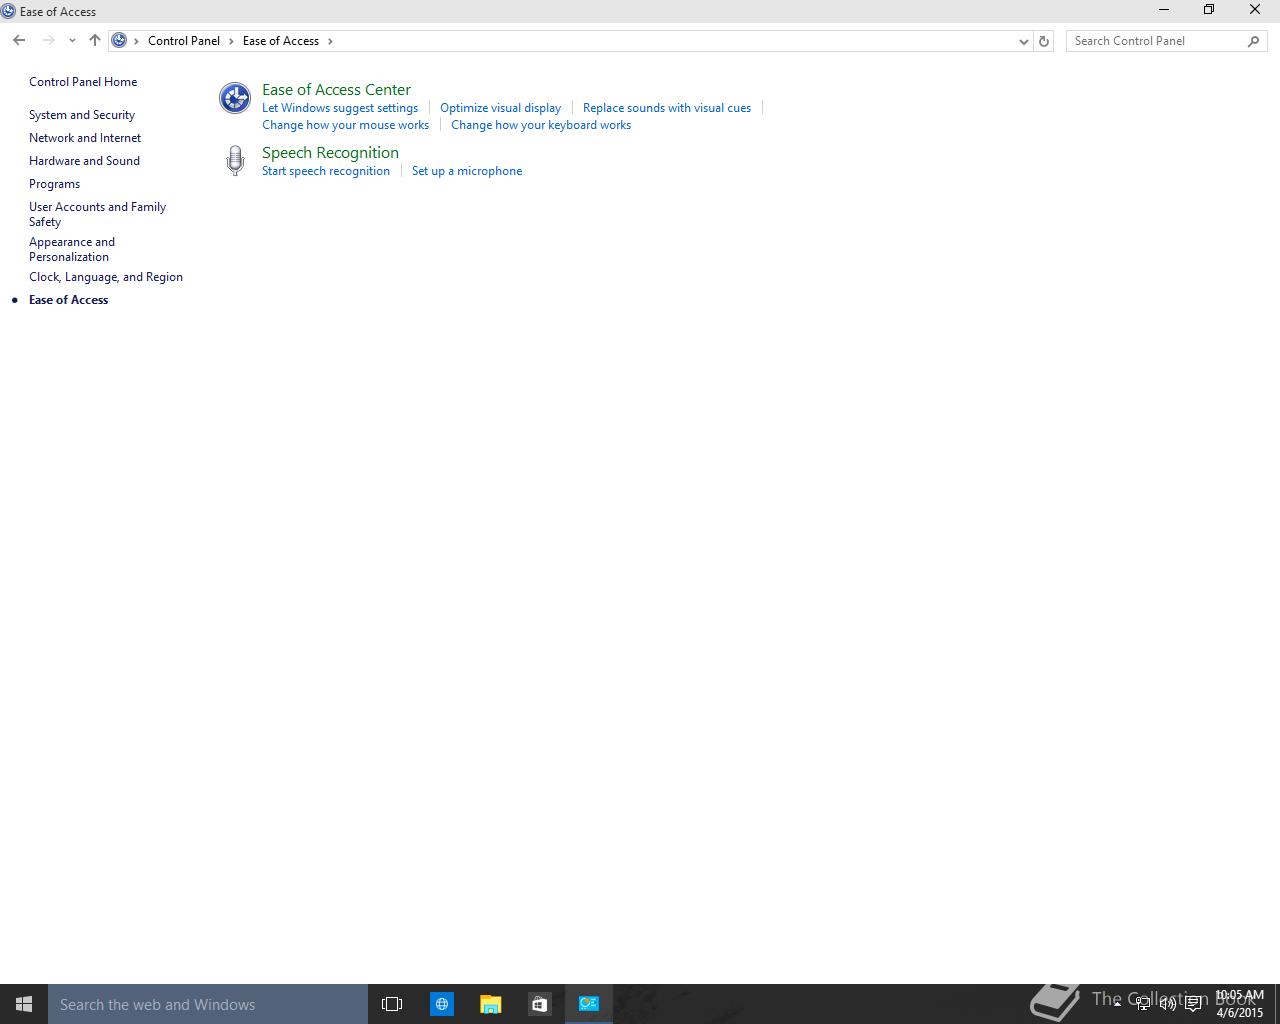Click the Forward navigation arrow
The image size is (1280, 1024).
(48, 41)
